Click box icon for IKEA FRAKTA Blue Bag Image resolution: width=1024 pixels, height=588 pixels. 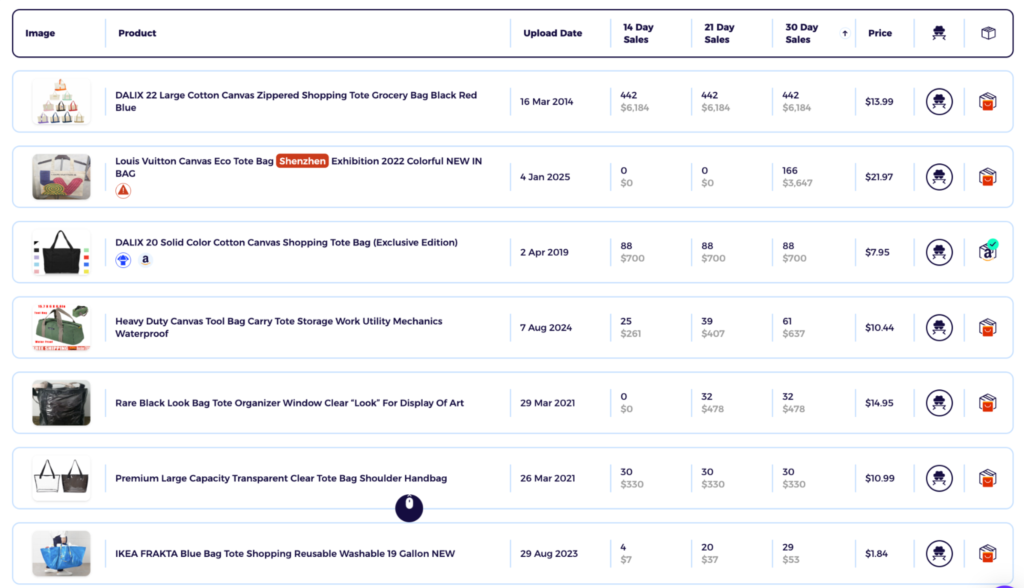click(x=987, y=554)
